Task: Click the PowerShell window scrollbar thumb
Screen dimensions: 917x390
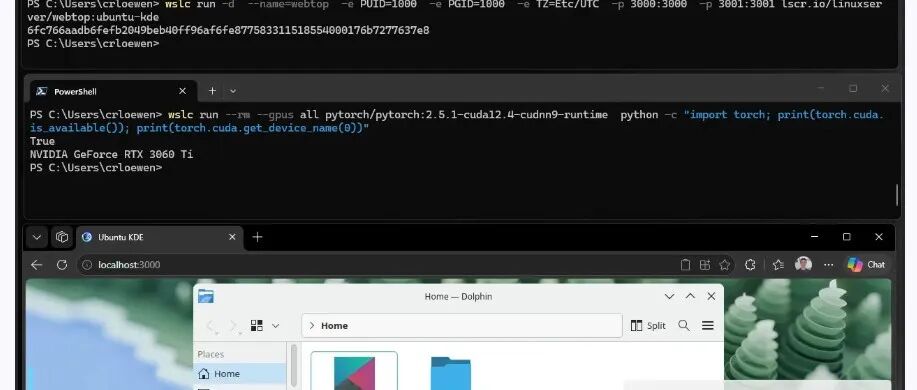Action: (897, 195)
